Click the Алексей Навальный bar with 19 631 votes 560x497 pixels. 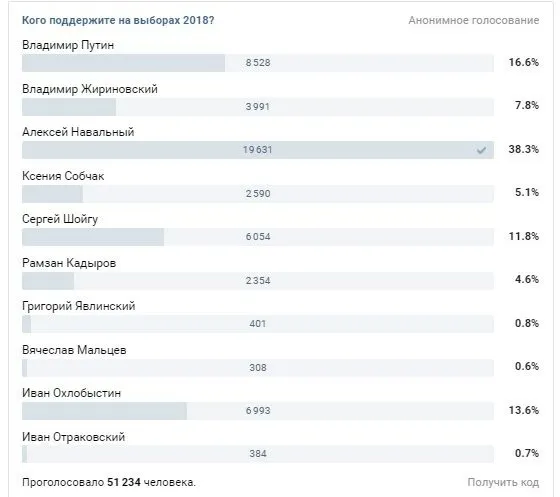pyautogui.click(x=258, y=150)
